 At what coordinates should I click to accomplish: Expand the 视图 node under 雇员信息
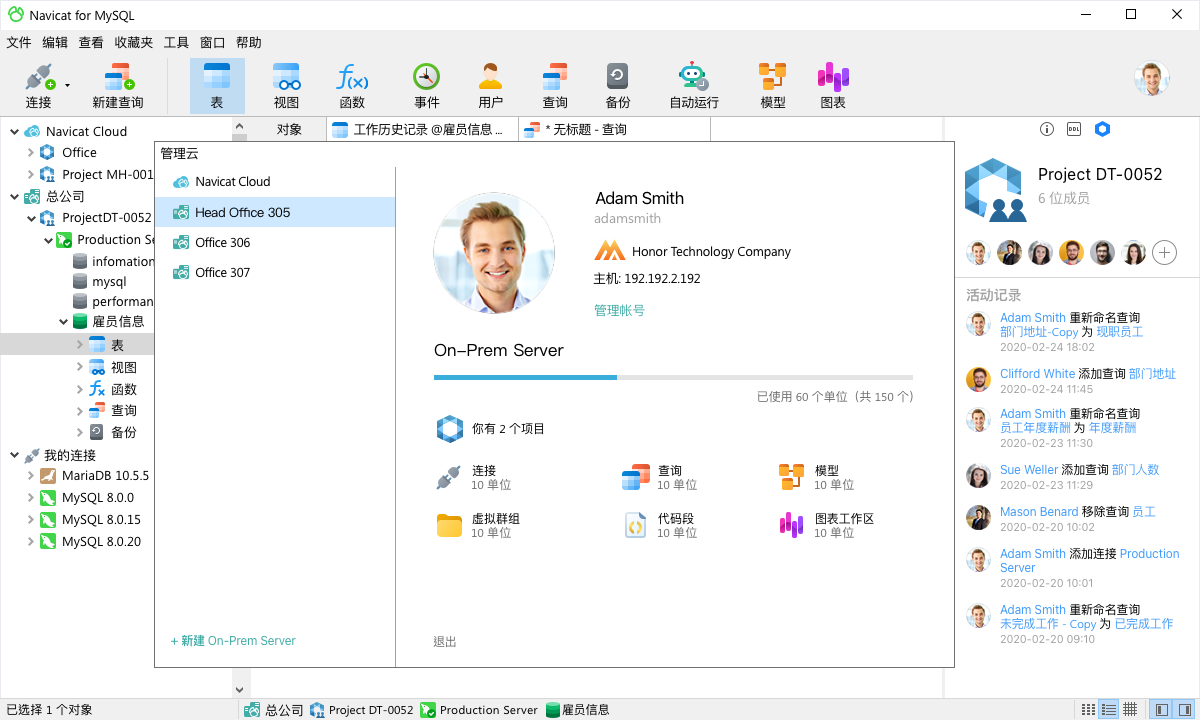point(80,367)
